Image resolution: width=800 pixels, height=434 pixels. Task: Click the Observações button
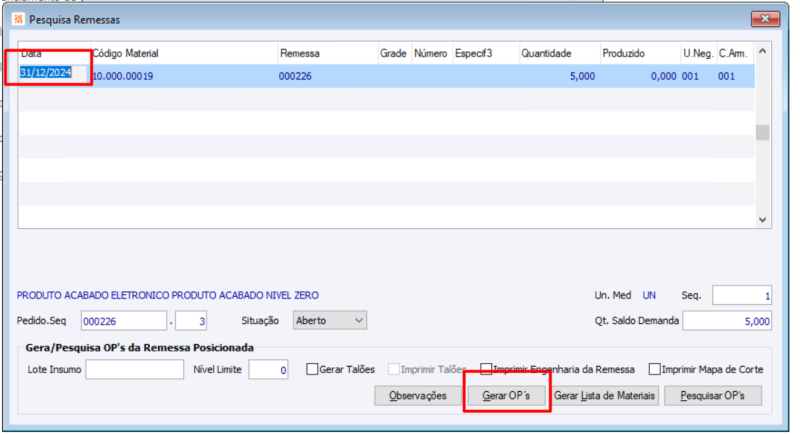(417, 396)
